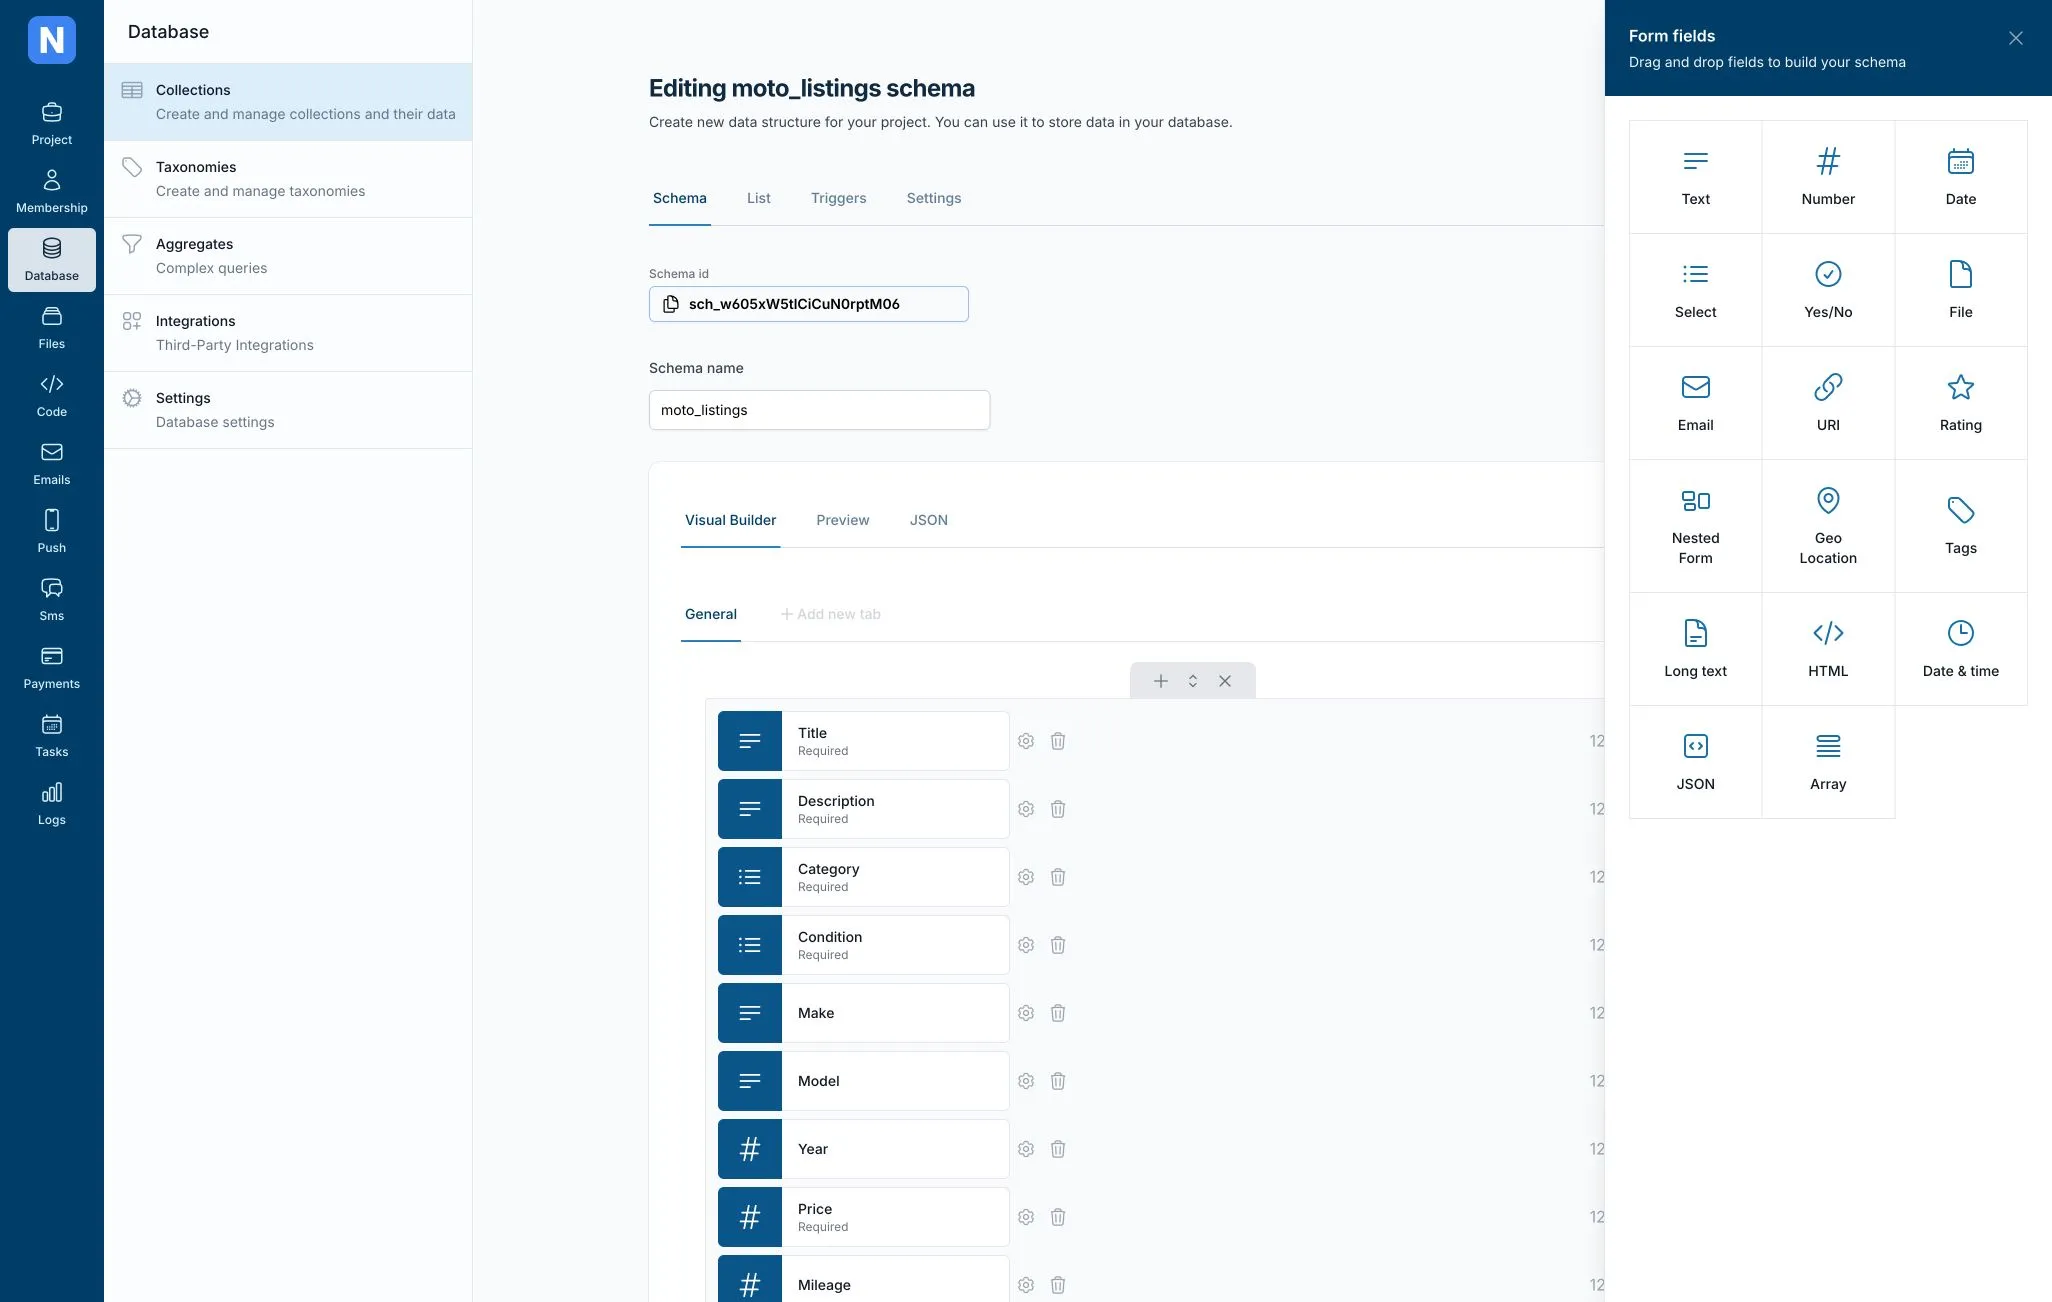Switch to JSON builder tab
The image size is (2052, 1302).
(929, 520)
